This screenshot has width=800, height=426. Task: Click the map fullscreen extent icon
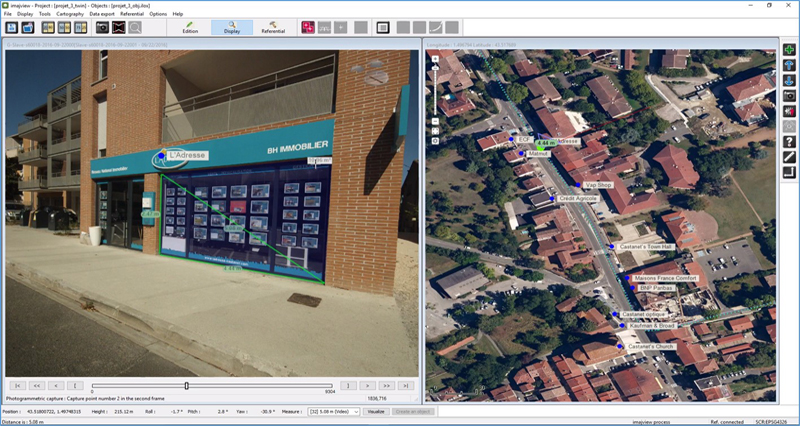pos(435,131)
